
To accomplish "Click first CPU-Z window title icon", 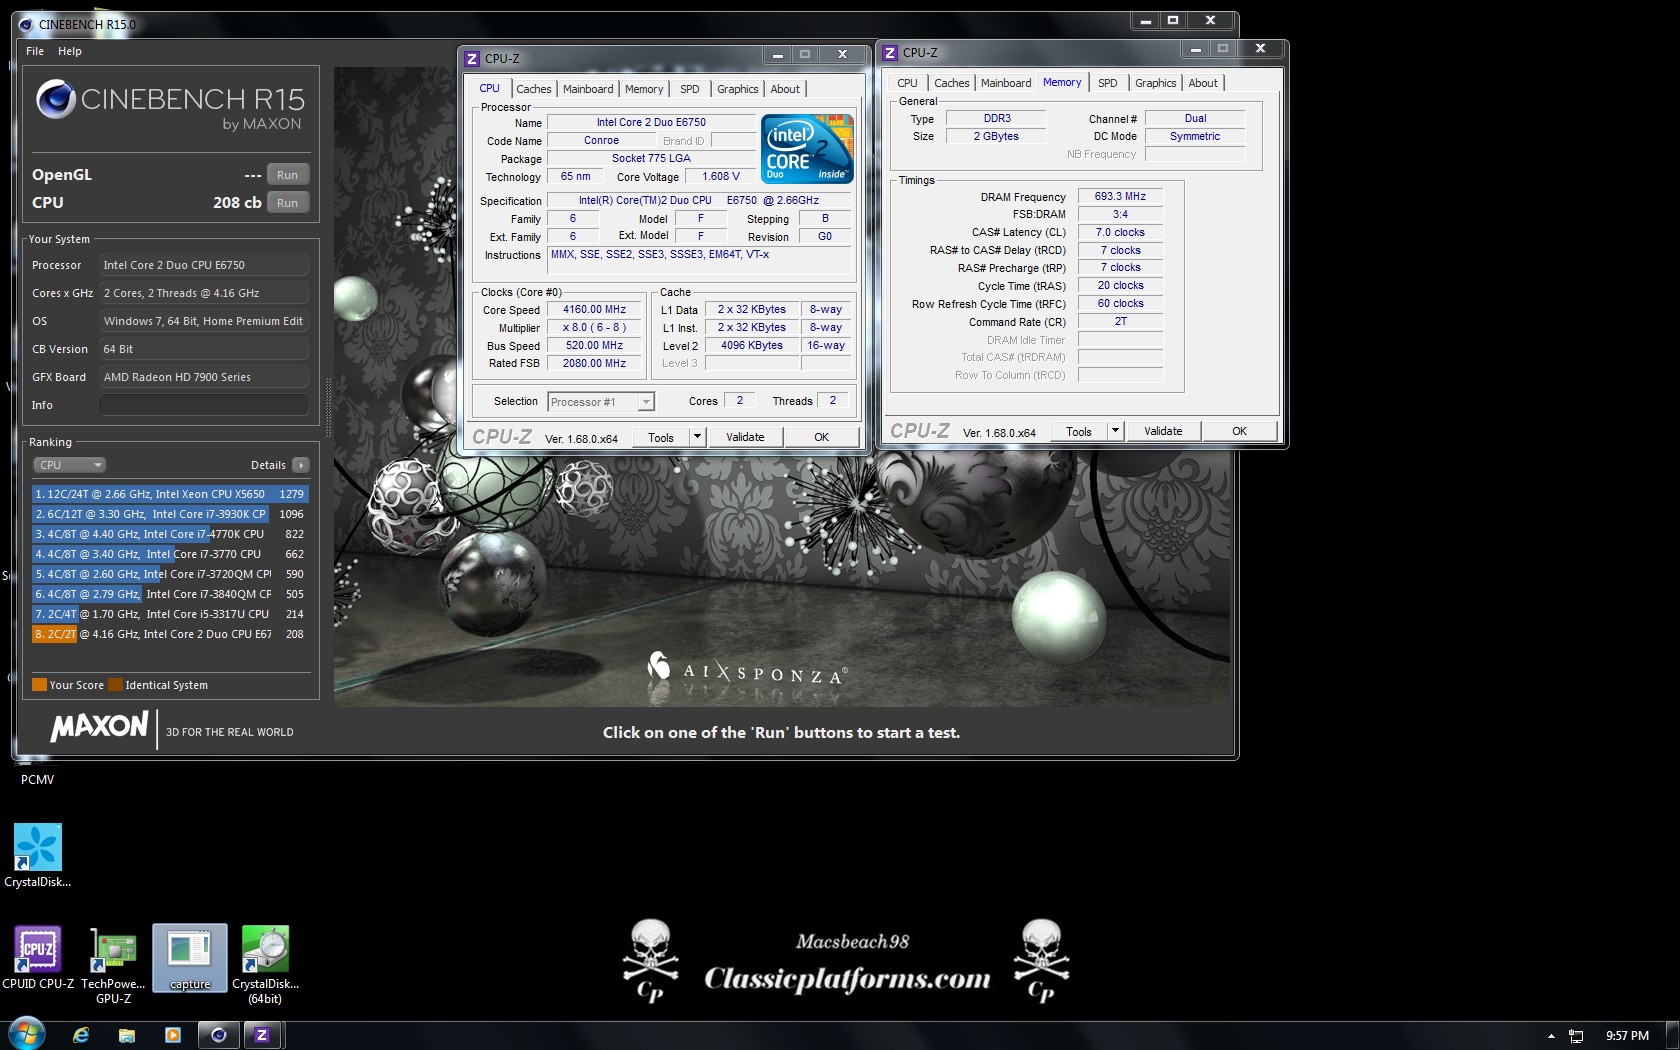I will click(472, 58).
